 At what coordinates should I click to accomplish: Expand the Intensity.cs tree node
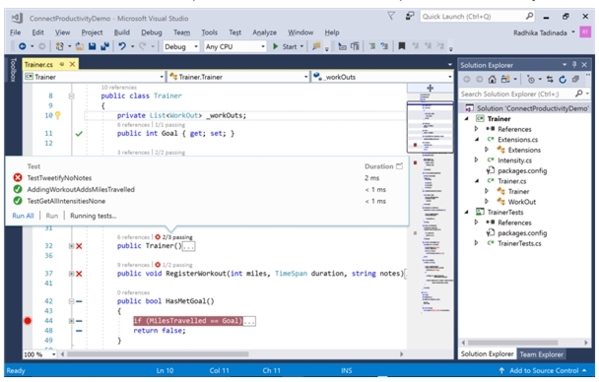click(x=476, y=160)
